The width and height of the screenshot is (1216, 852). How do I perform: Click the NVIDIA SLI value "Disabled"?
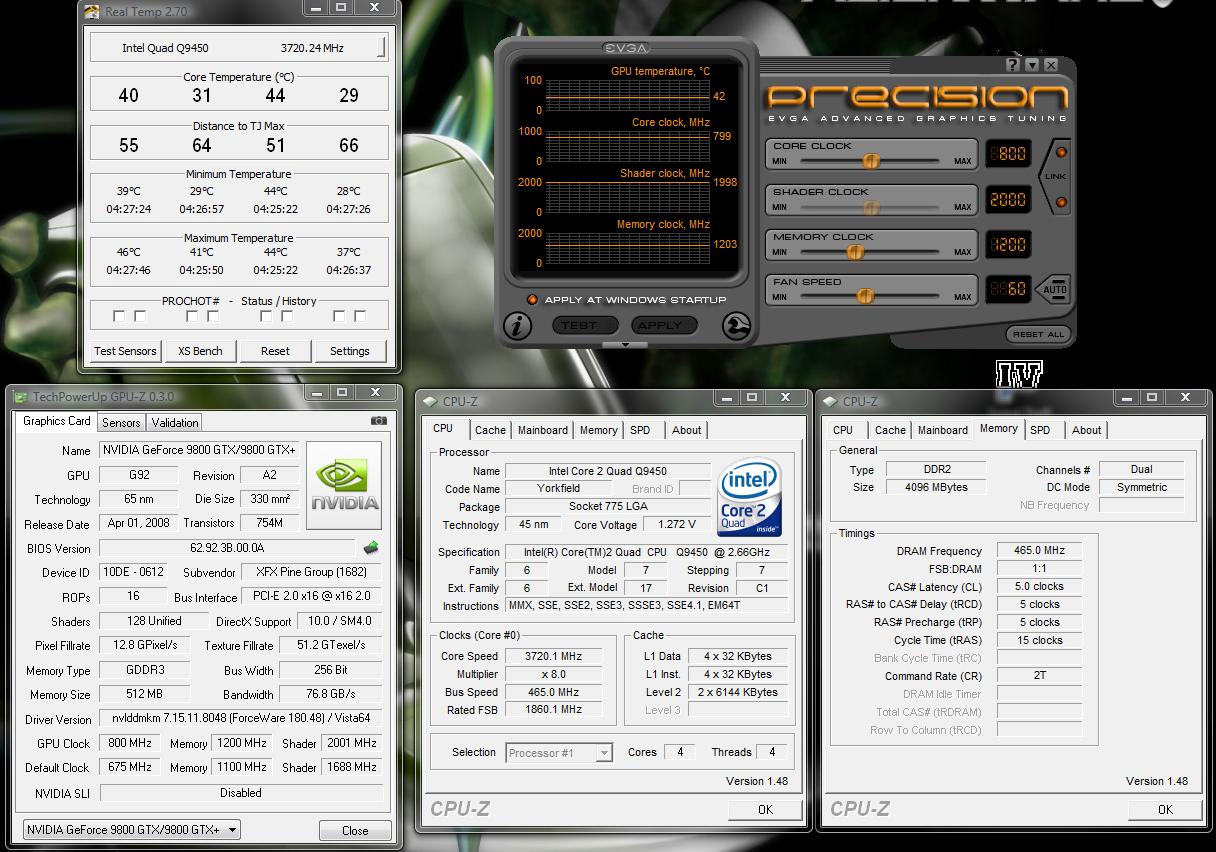point(241,793)
